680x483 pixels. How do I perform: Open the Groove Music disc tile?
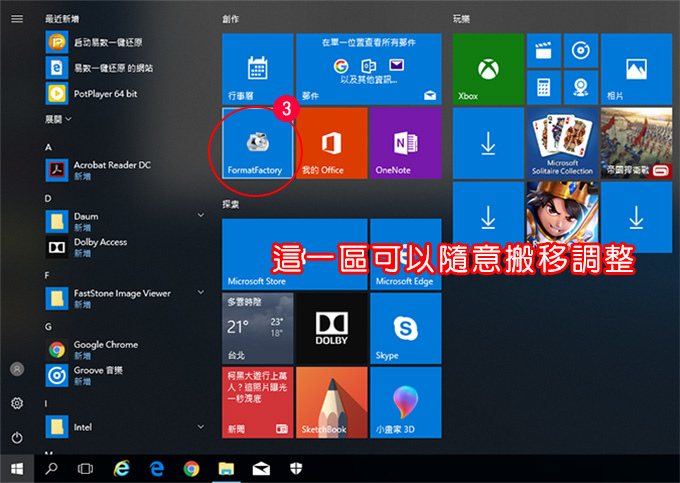(581, 51)
